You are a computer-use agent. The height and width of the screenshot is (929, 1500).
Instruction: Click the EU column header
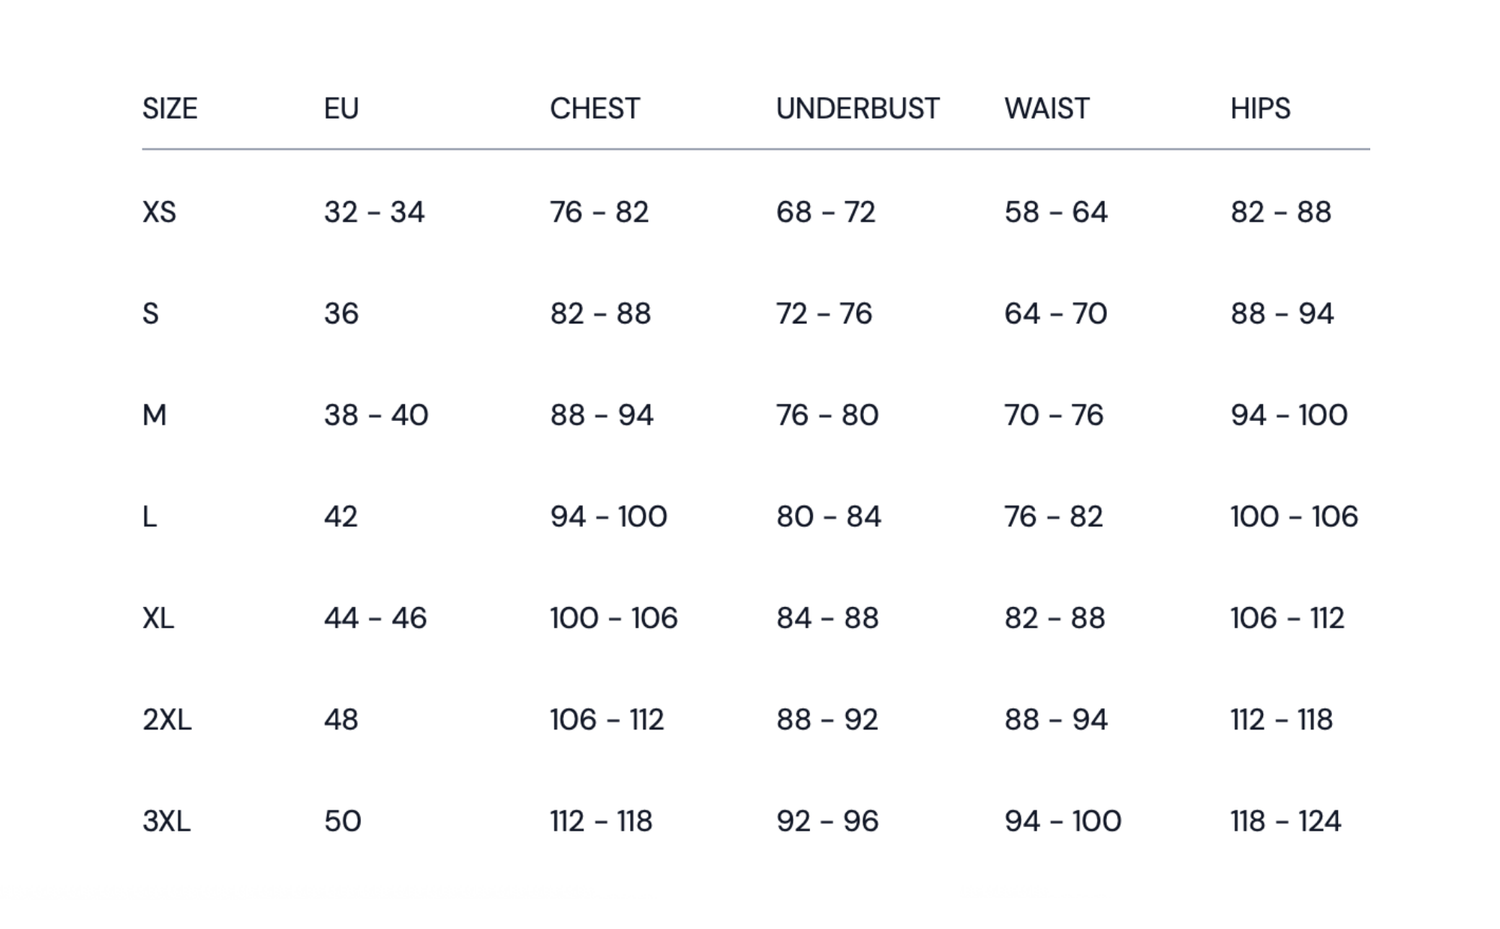coord(341,108)
